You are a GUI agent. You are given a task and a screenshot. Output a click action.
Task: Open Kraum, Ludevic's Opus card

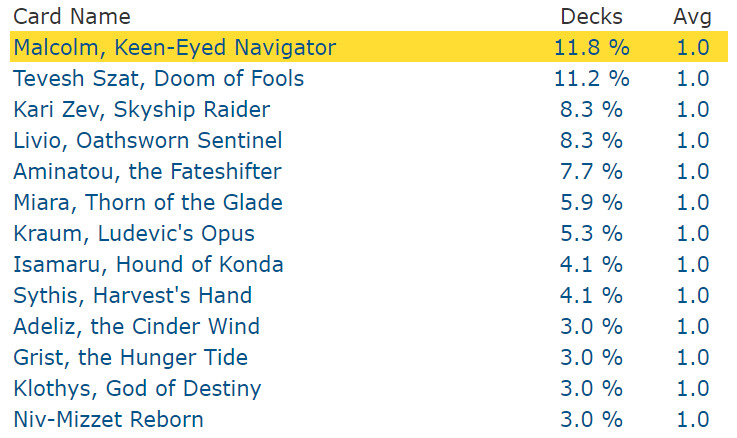coord(134,233)
